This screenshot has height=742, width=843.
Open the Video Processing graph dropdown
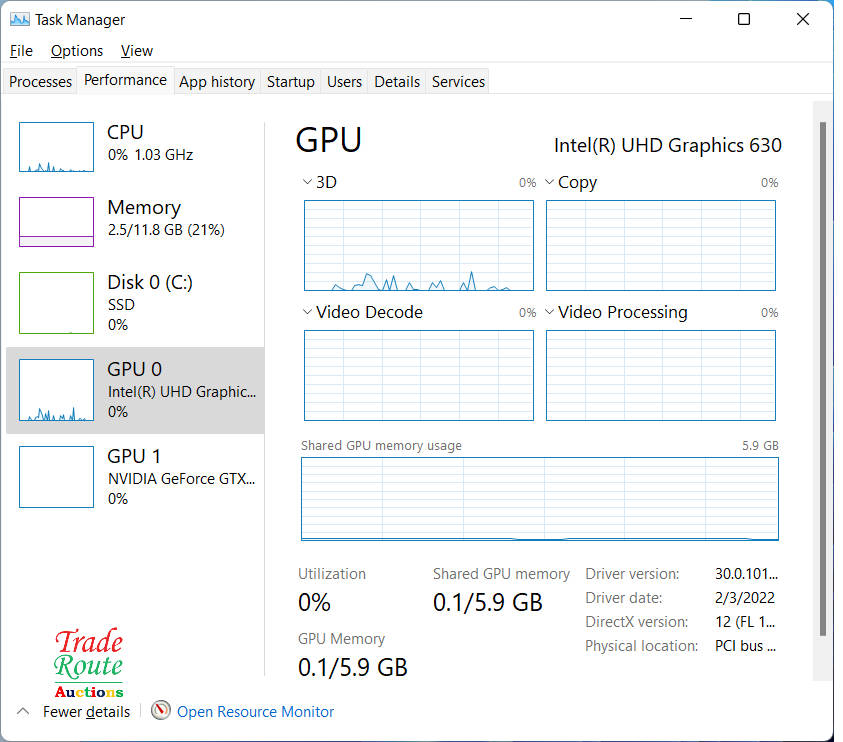549,313
